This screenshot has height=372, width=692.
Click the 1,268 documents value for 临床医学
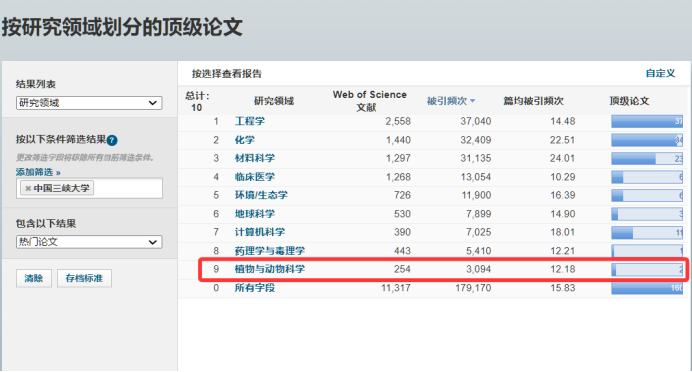click(398, 177)
